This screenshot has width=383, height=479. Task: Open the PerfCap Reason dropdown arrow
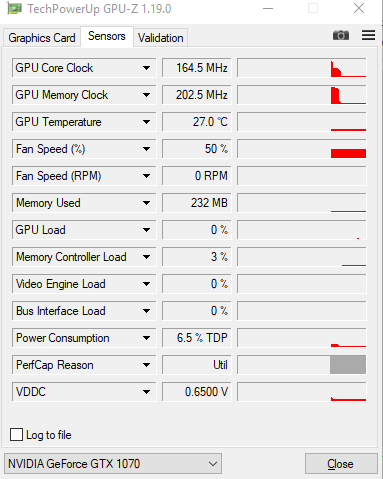(x=146, y=365)
